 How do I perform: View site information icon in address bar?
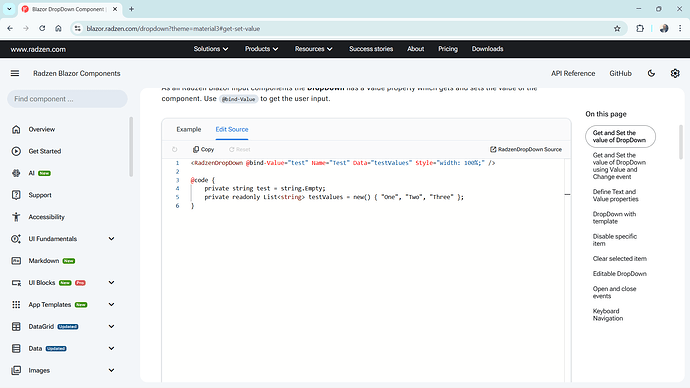coord(77,29)
